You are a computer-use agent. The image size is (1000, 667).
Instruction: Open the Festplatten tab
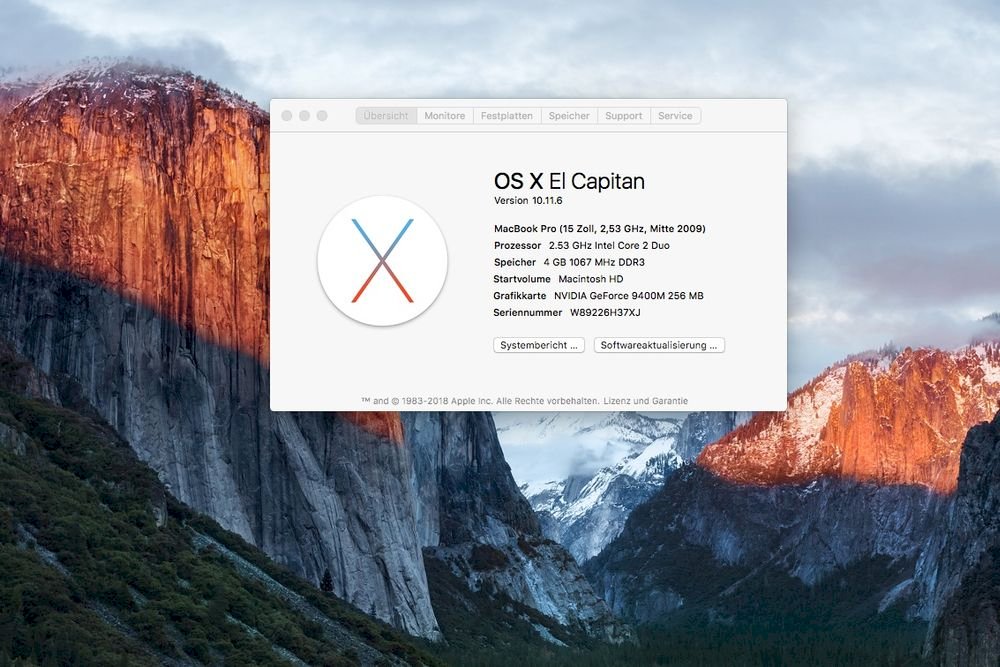506,116
